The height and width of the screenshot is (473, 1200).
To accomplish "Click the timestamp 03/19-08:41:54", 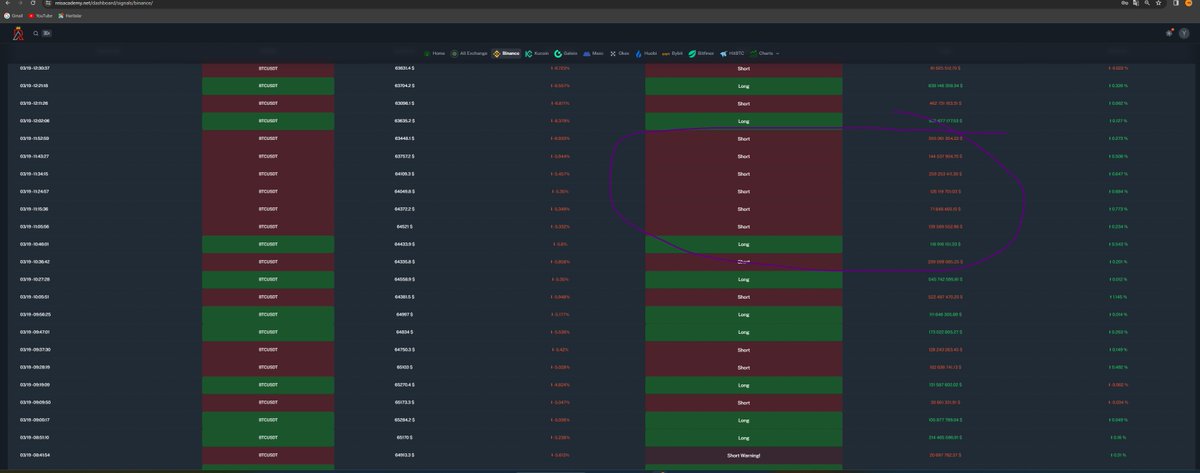I will [x=35, y=454].
